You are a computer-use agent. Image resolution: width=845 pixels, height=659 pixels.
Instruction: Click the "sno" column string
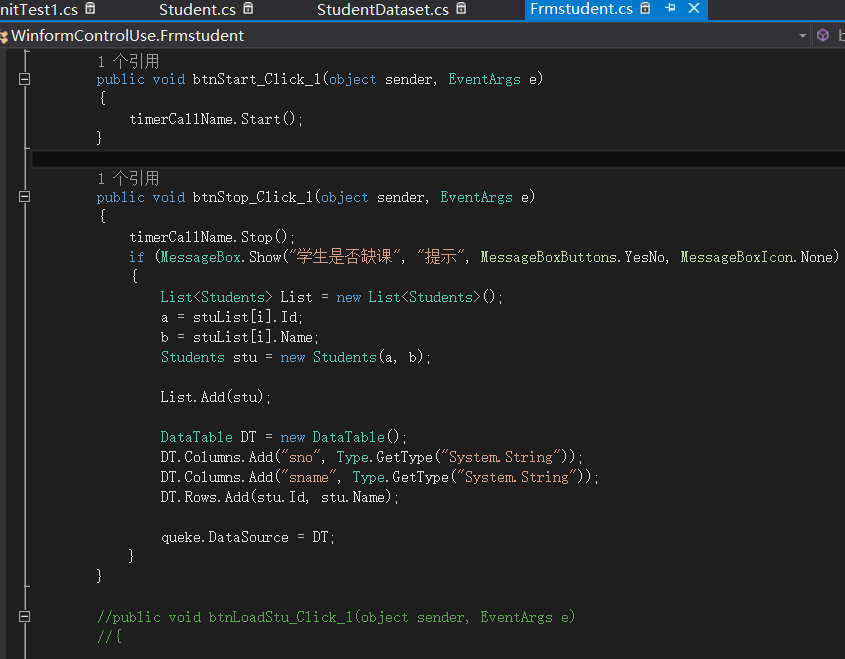(x=301, y=457)
